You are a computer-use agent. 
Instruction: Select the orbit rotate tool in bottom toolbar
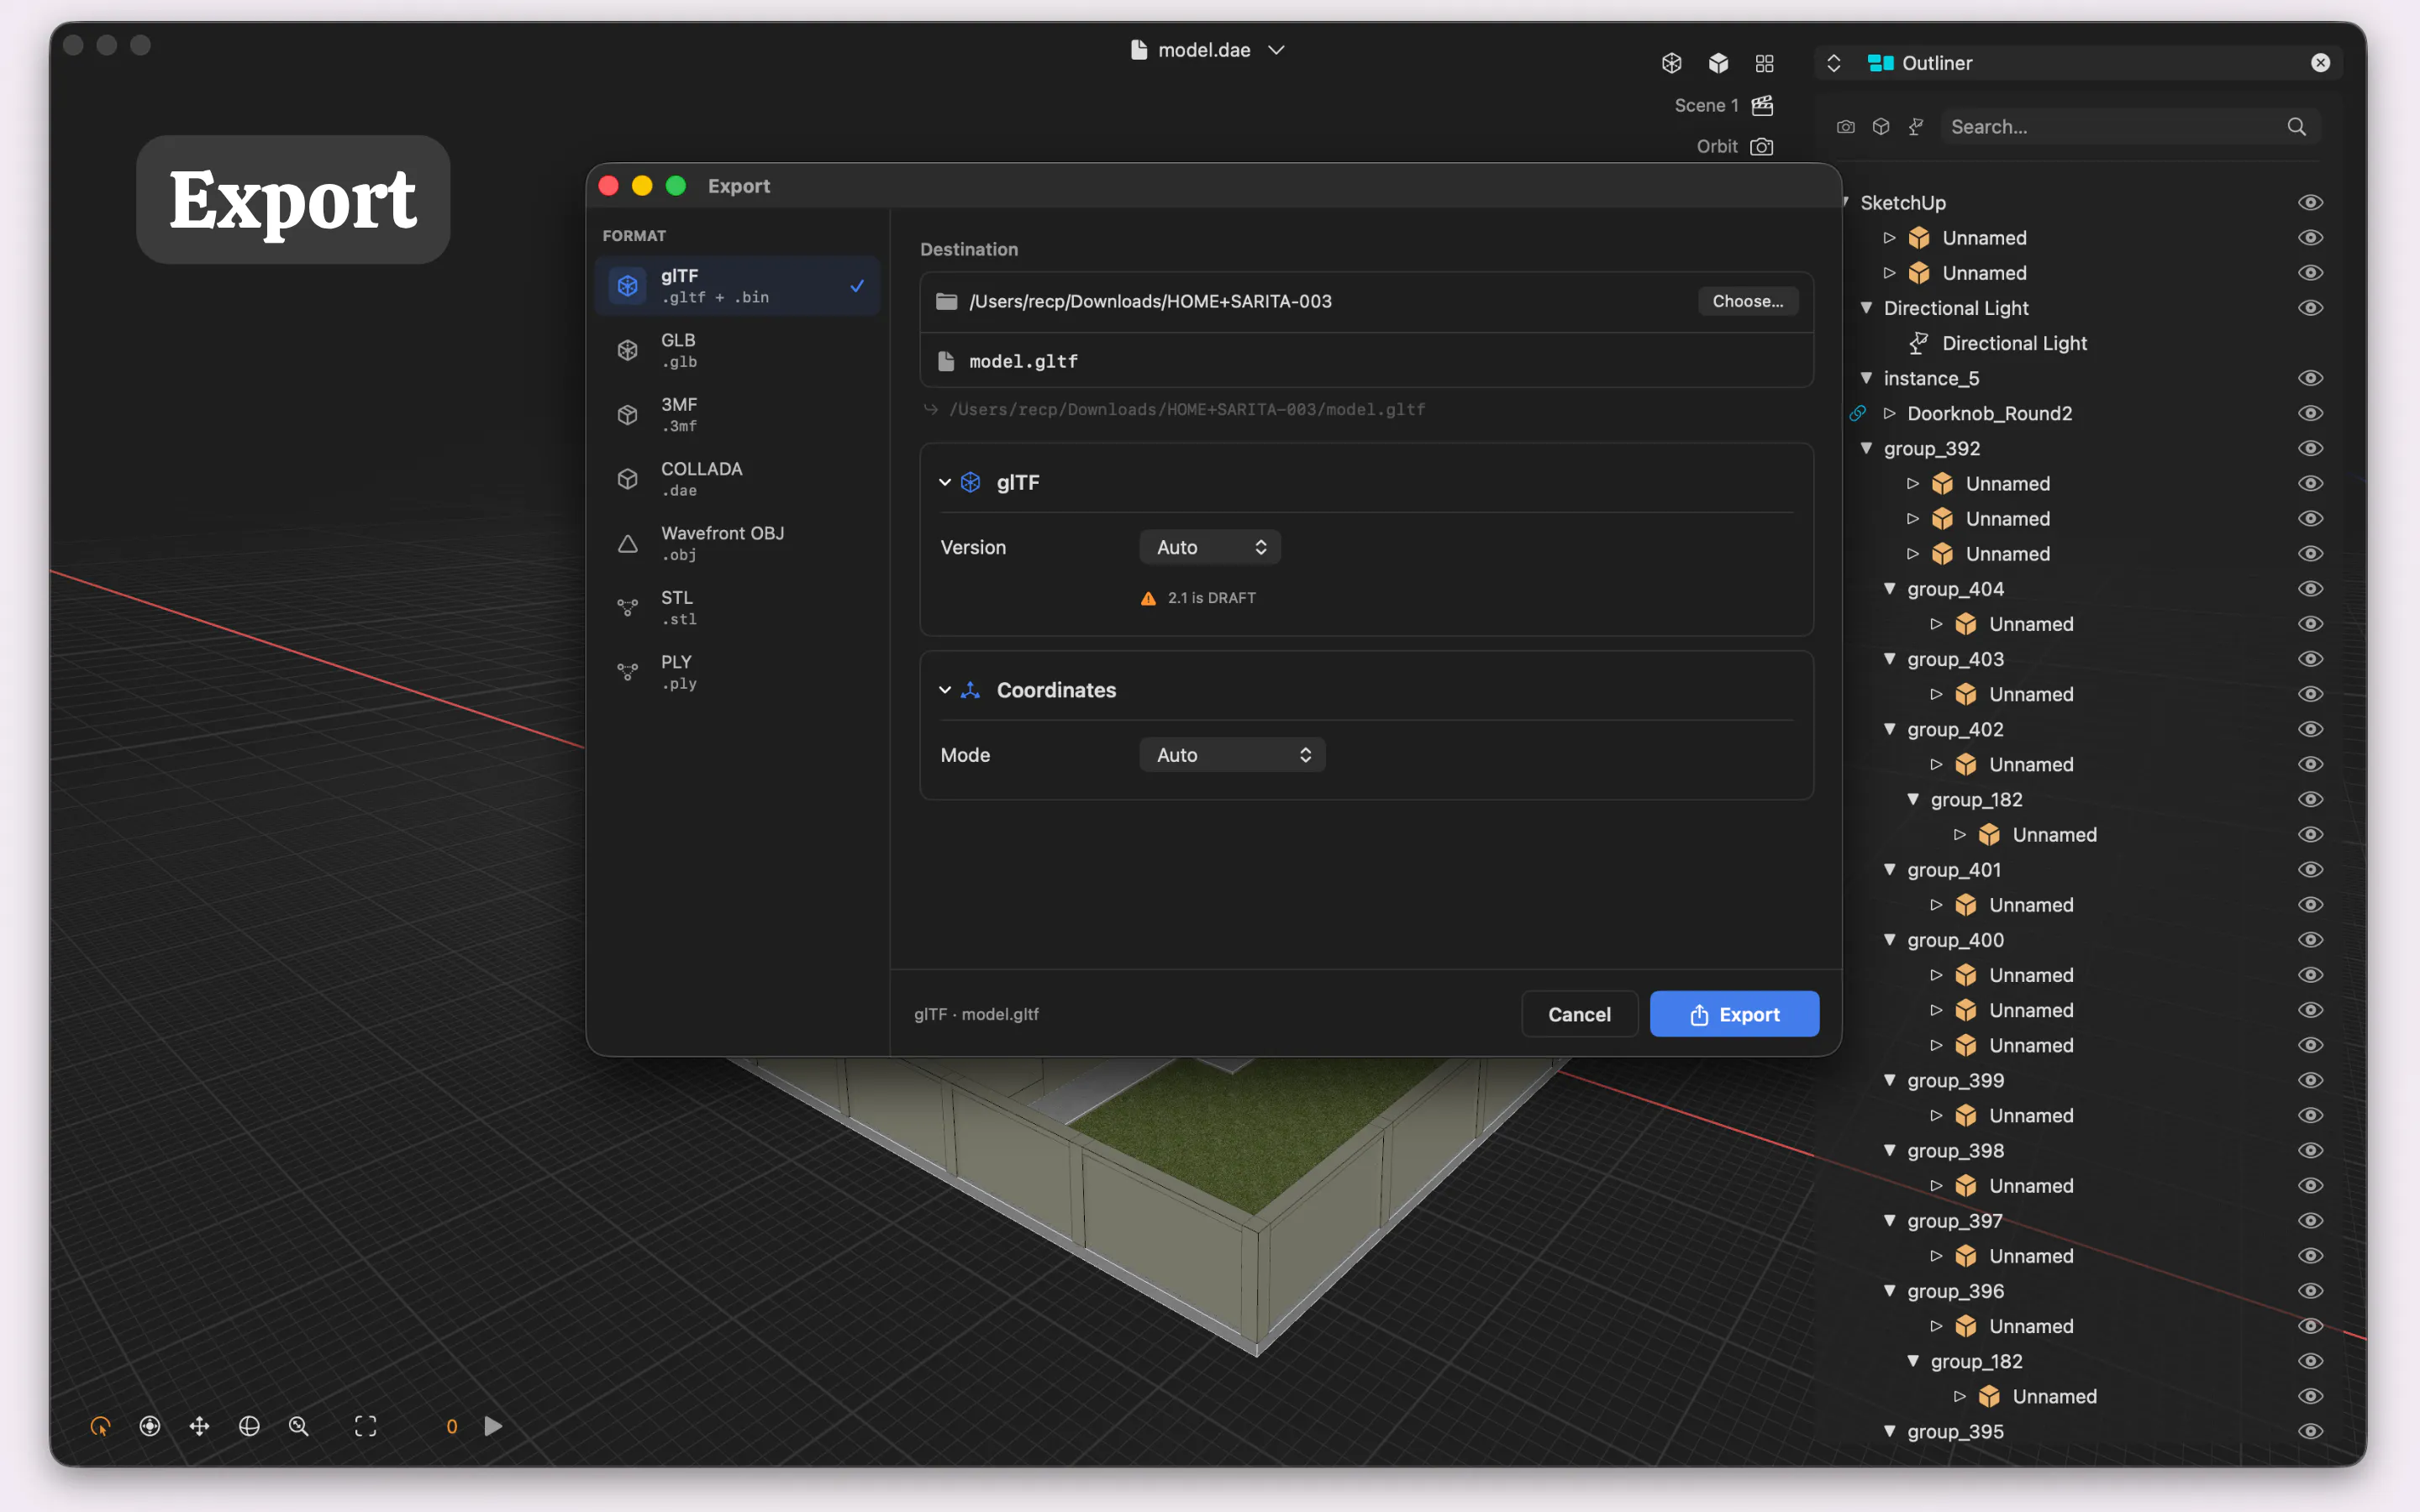(x=100, y=1426)
